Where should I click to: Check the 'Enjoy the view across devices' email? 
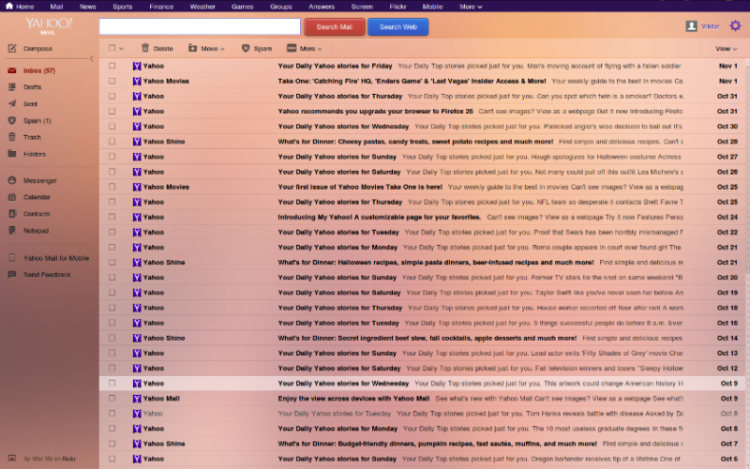pos(112,398)
